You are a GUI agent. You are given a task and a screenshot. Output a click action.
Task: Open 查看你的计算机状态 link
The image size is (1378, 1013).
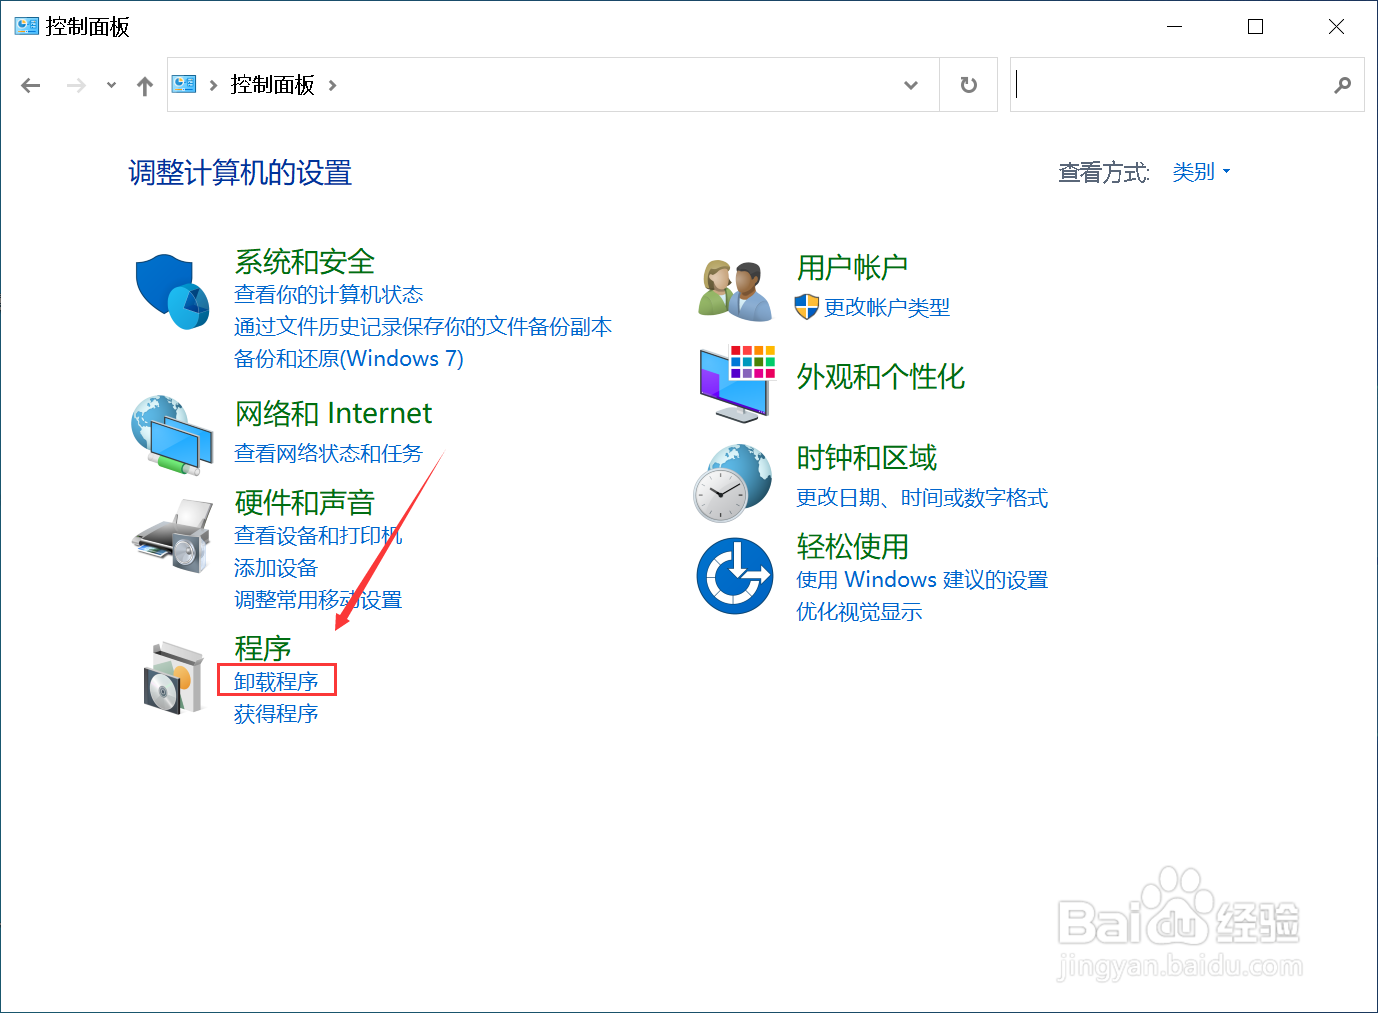(x=329, y=295)
